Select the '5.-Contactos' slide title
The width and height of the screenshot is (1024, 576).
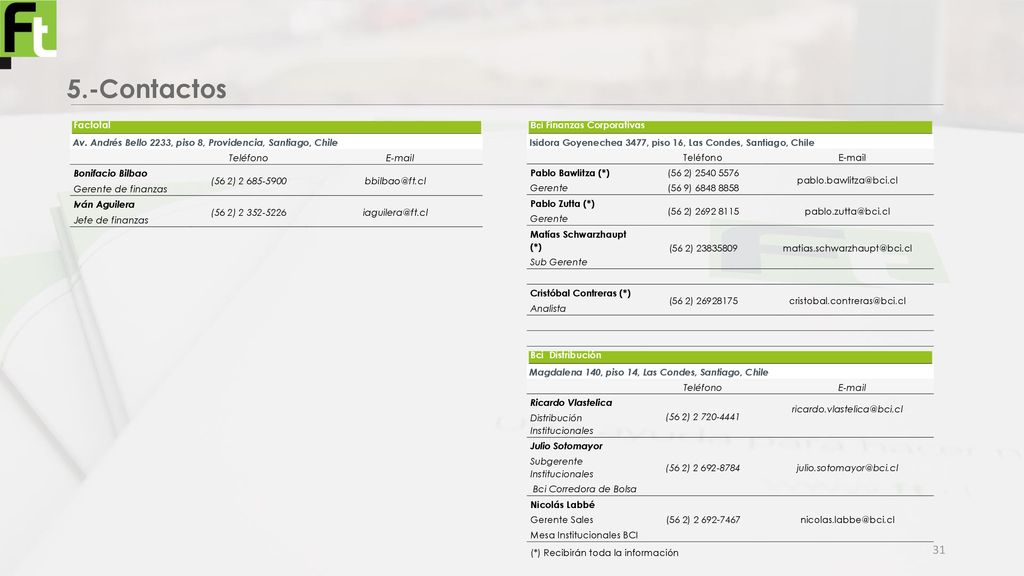147,89
